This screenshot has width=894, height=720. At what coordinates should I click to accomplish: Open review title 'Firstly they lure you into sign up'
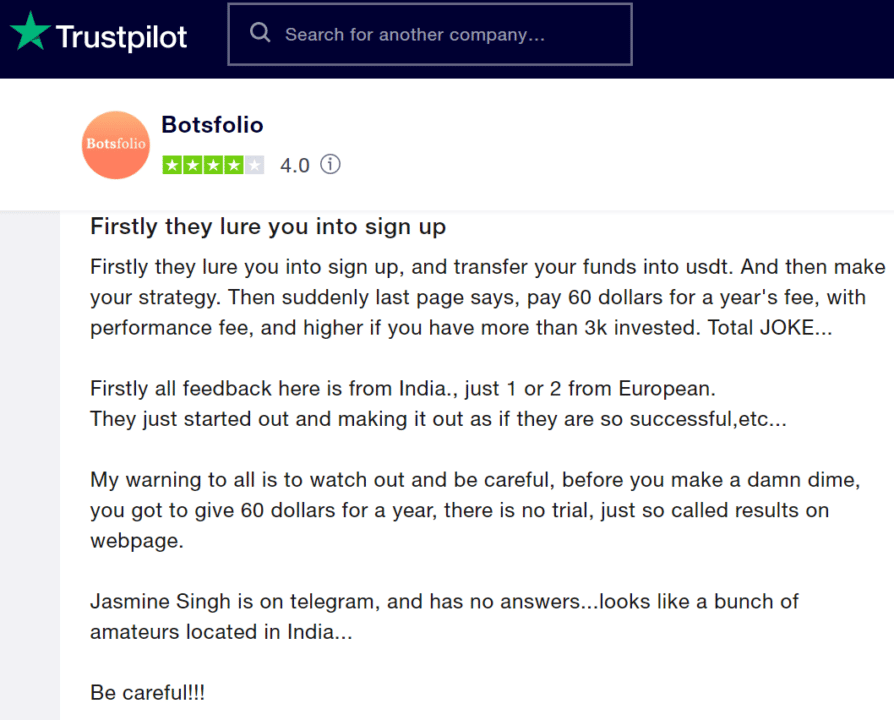pyautogui.click(x=268, y=227)
